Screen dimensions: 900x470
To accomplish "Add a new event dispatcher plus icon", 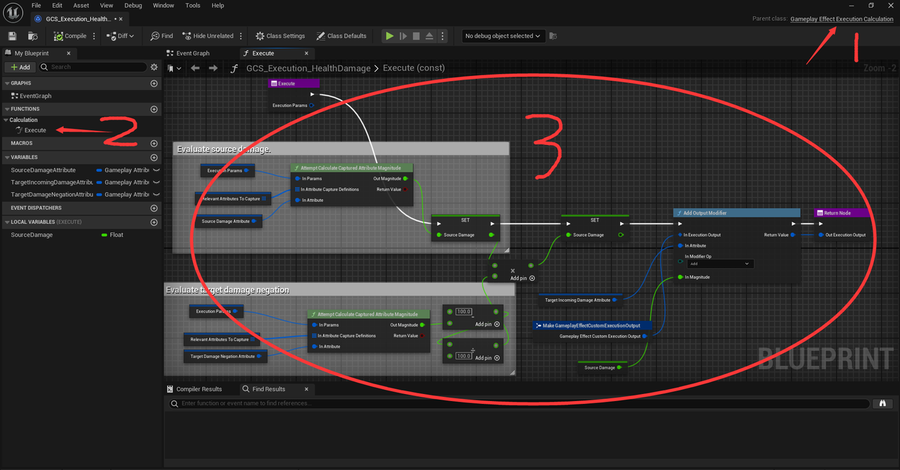I will [x=154, y=208].
